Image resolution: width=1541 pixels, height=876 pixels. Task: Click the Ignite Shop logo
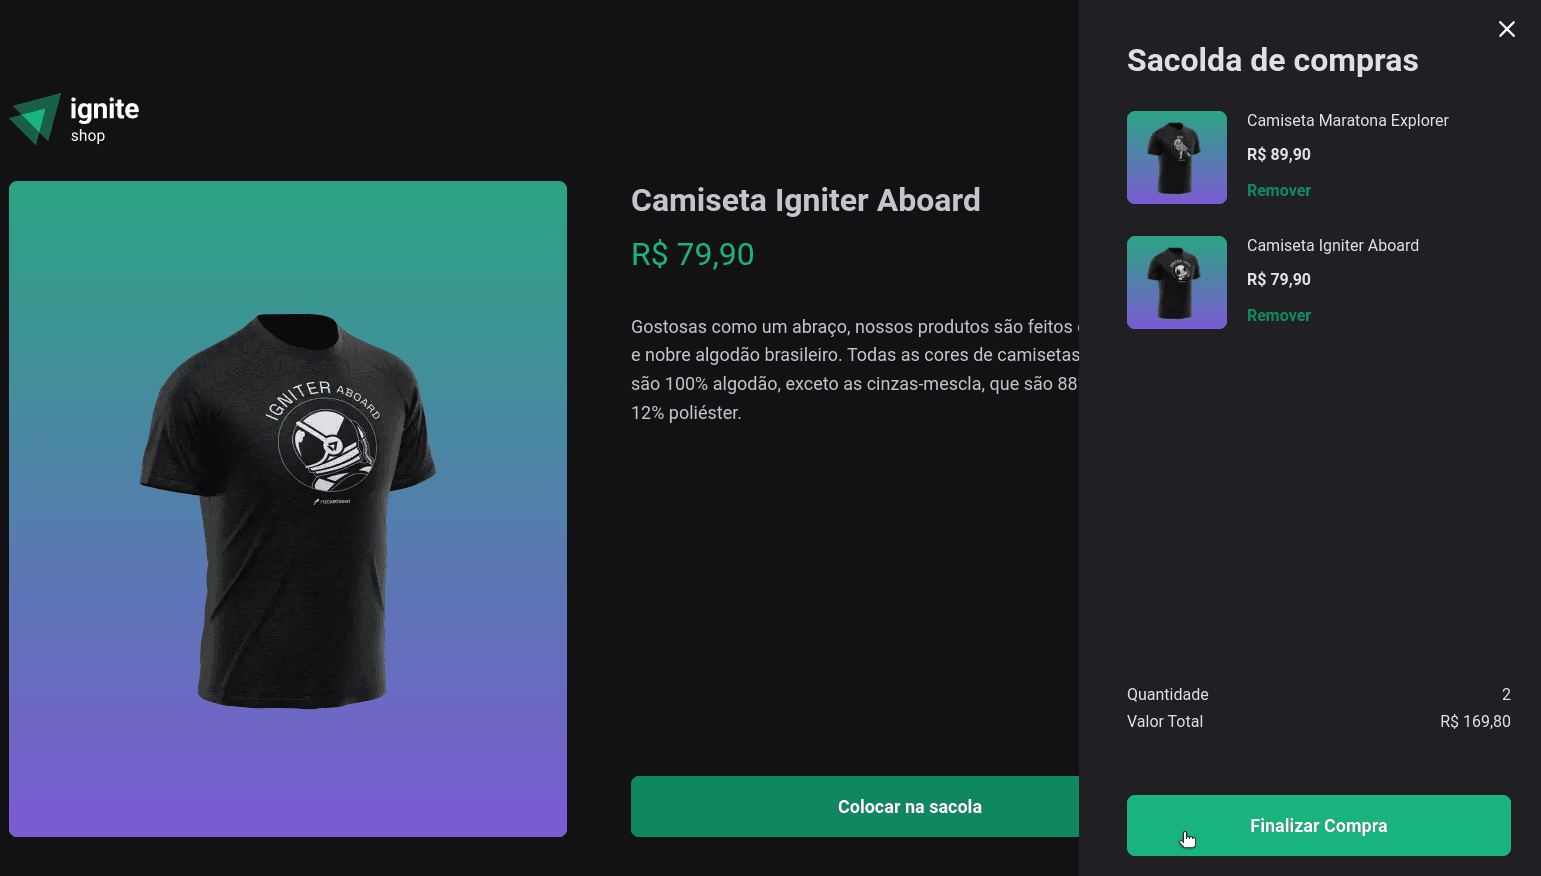(74, 119)
